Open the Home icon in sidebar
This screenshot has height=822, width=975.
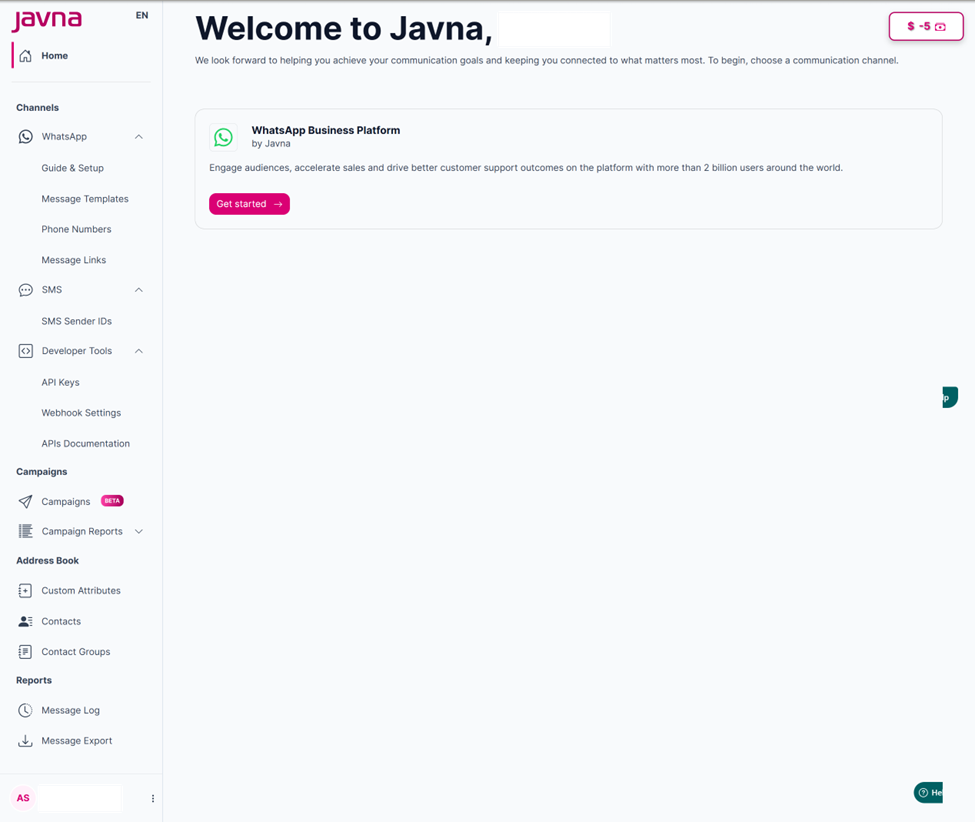(25, 56)
